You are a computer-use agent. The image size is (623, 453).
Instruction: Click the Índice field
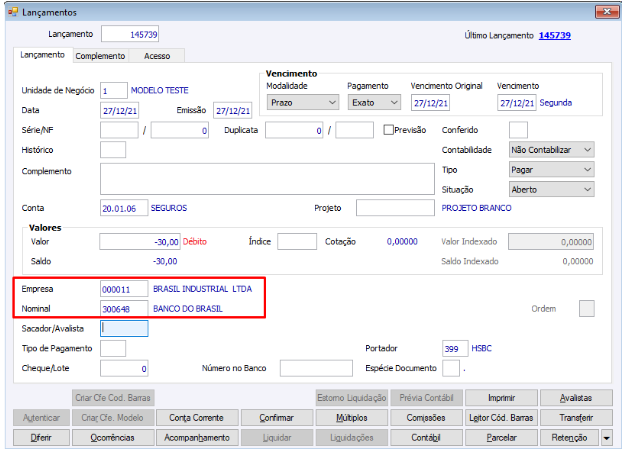click(297, 242)
